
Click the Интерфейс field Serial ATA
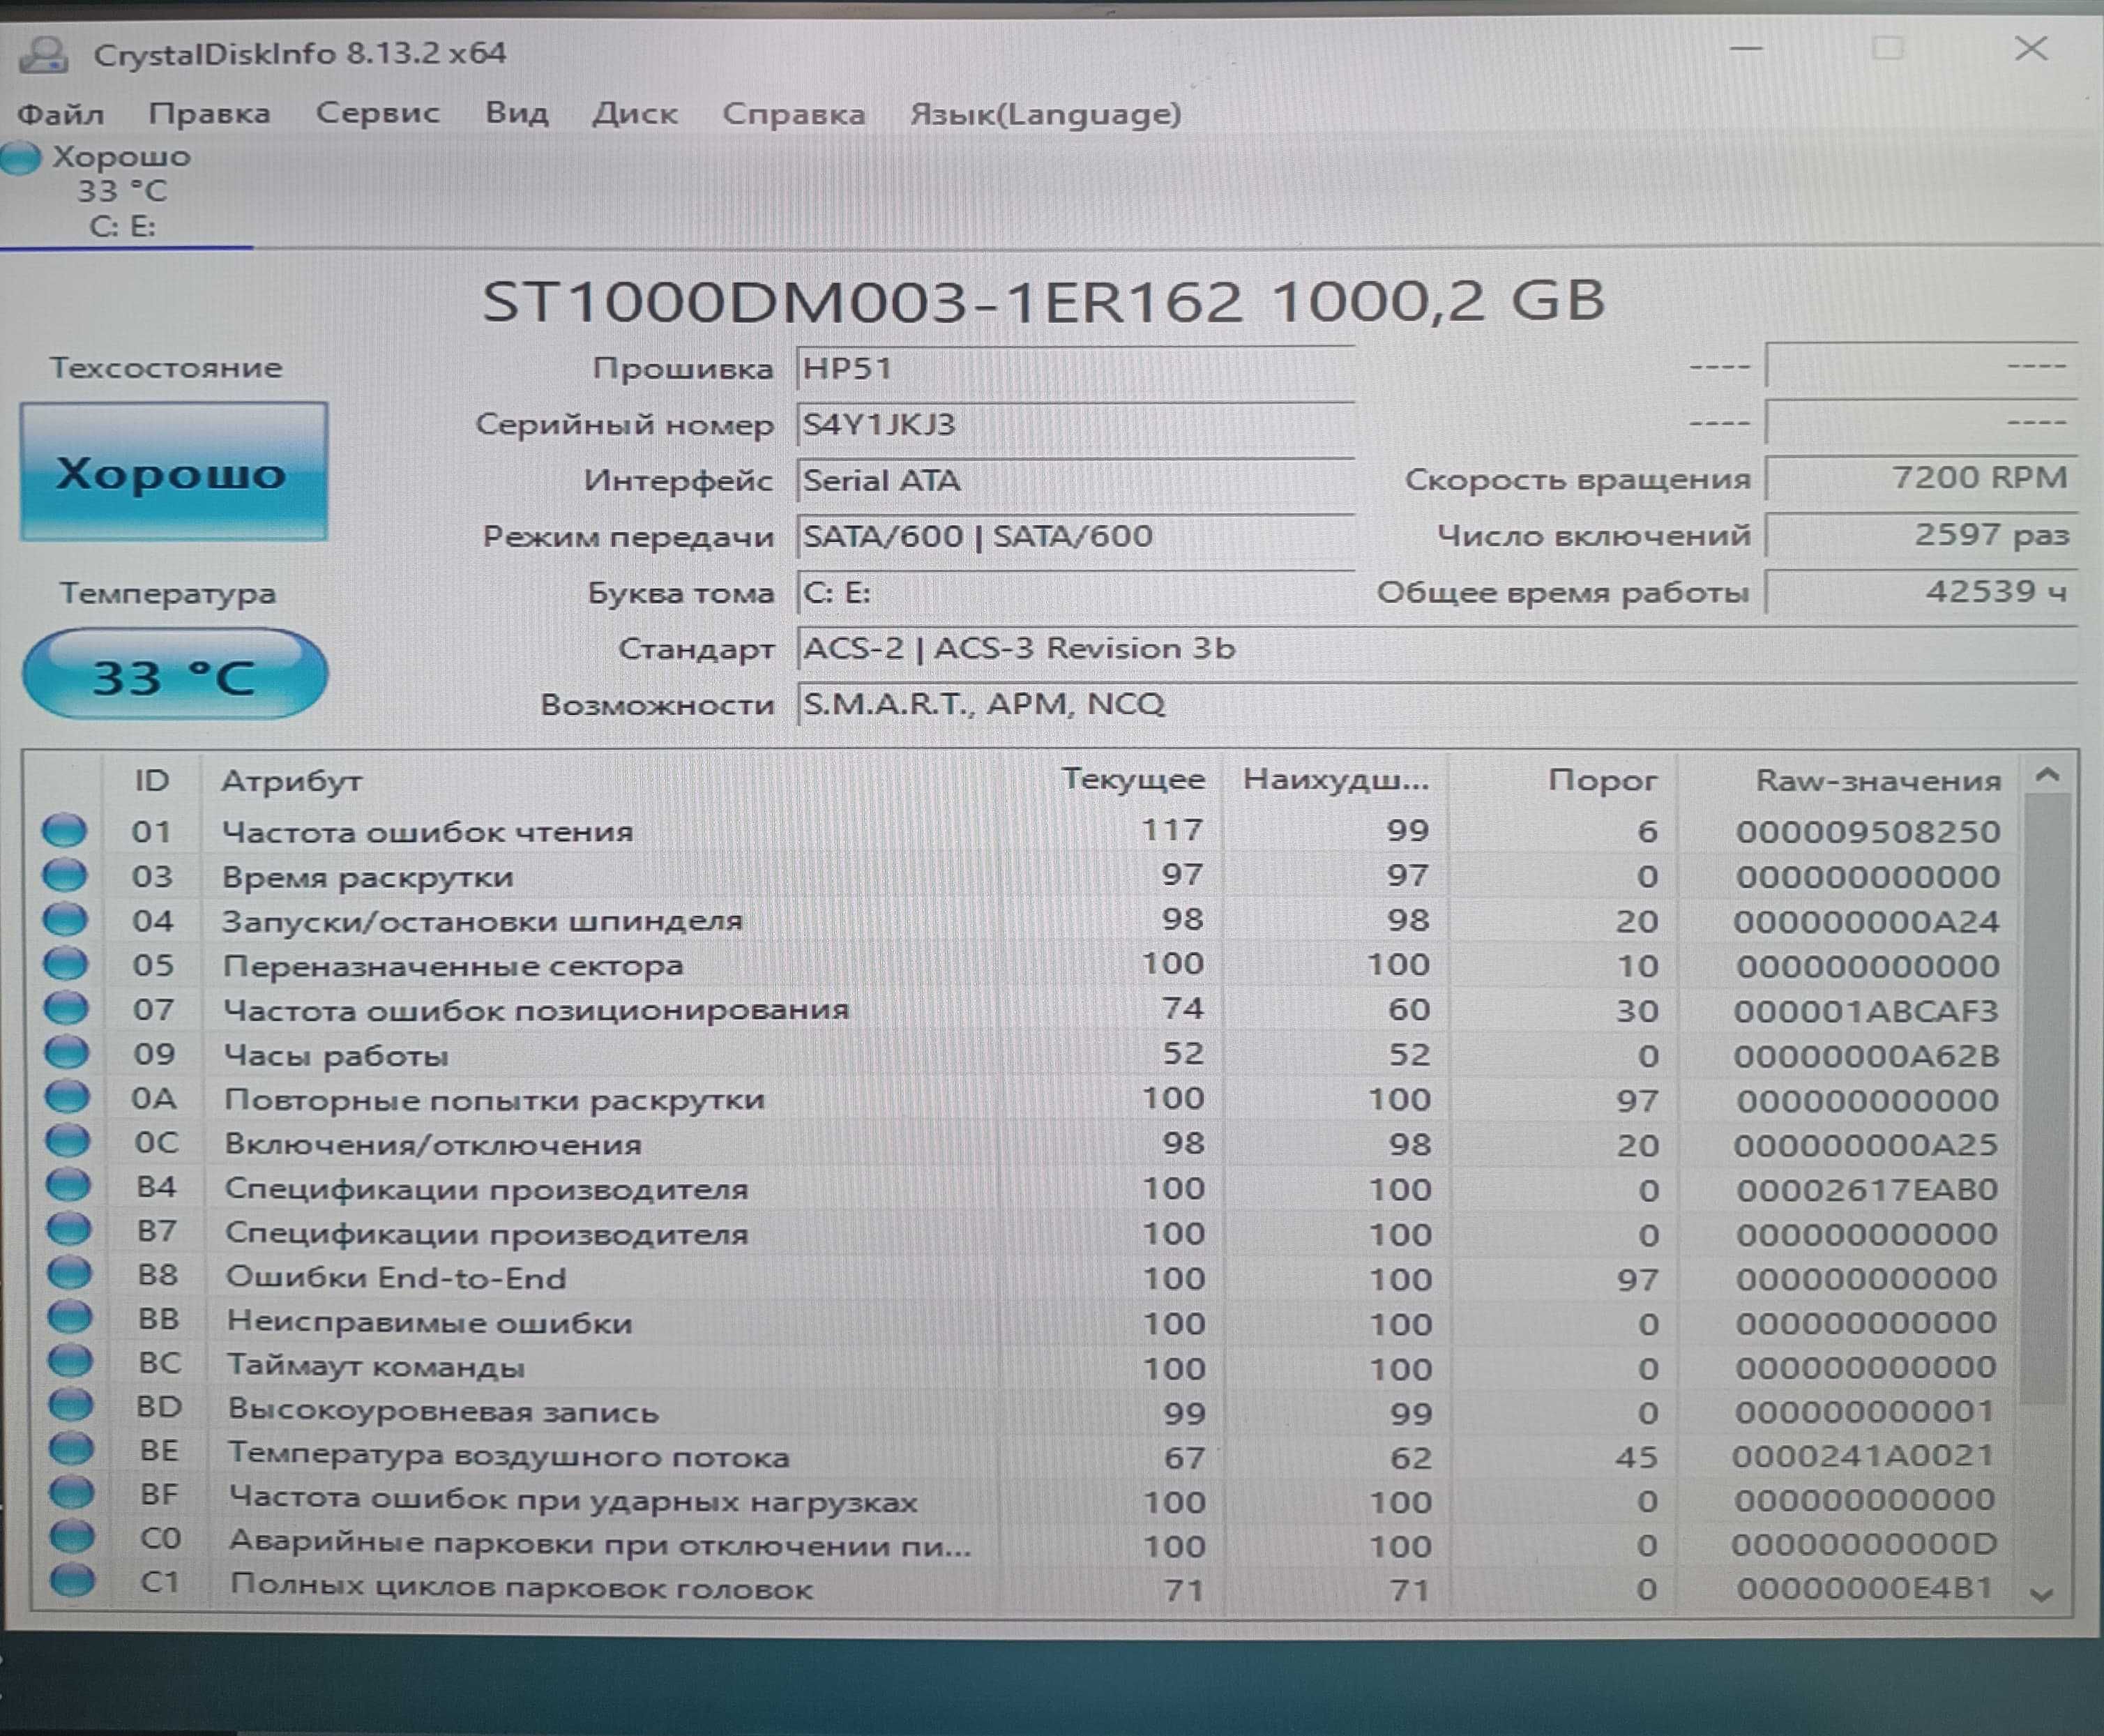point(1075,481)
